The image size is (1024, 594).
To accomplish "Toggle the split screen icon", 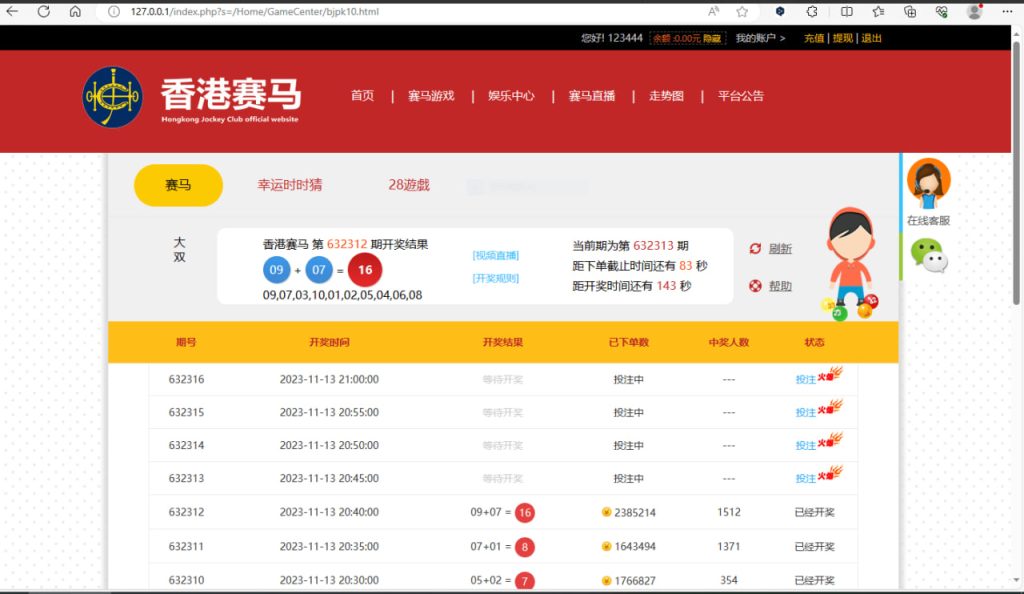I will coord(846,11).
